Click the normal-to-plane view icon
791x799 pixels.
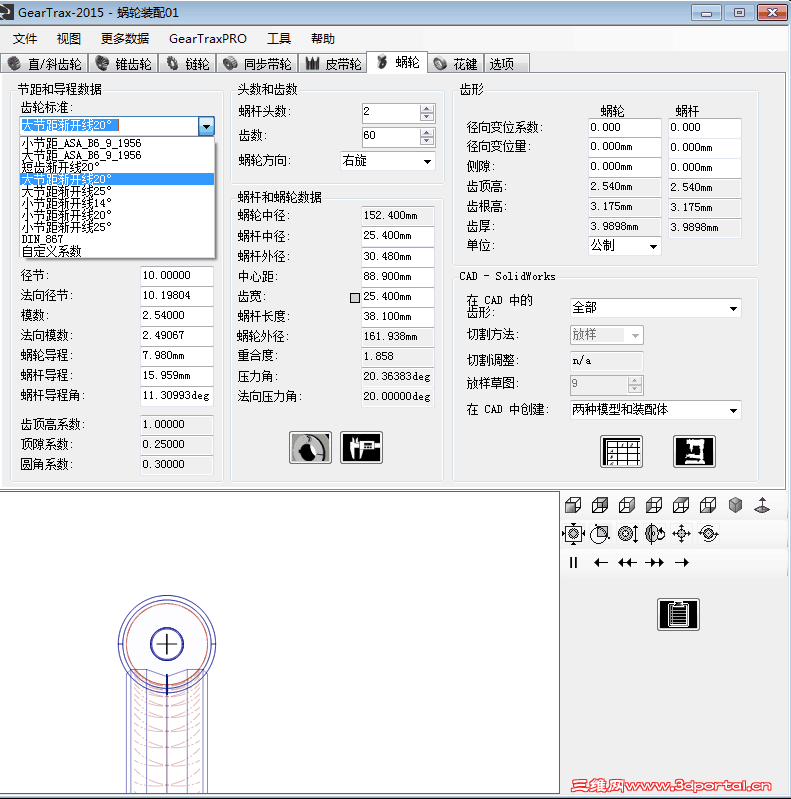[x=762, y=505]
